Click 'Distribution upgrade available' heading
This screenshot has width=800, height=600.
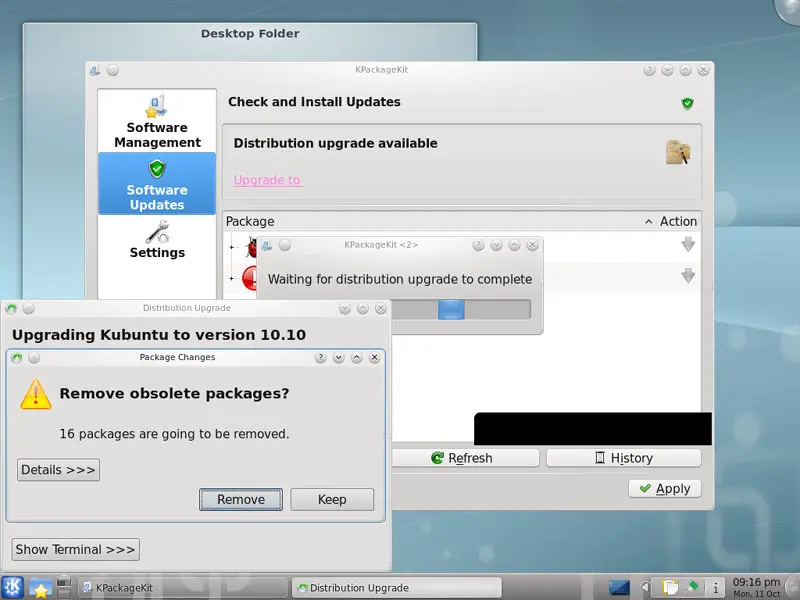click(335, 143)
